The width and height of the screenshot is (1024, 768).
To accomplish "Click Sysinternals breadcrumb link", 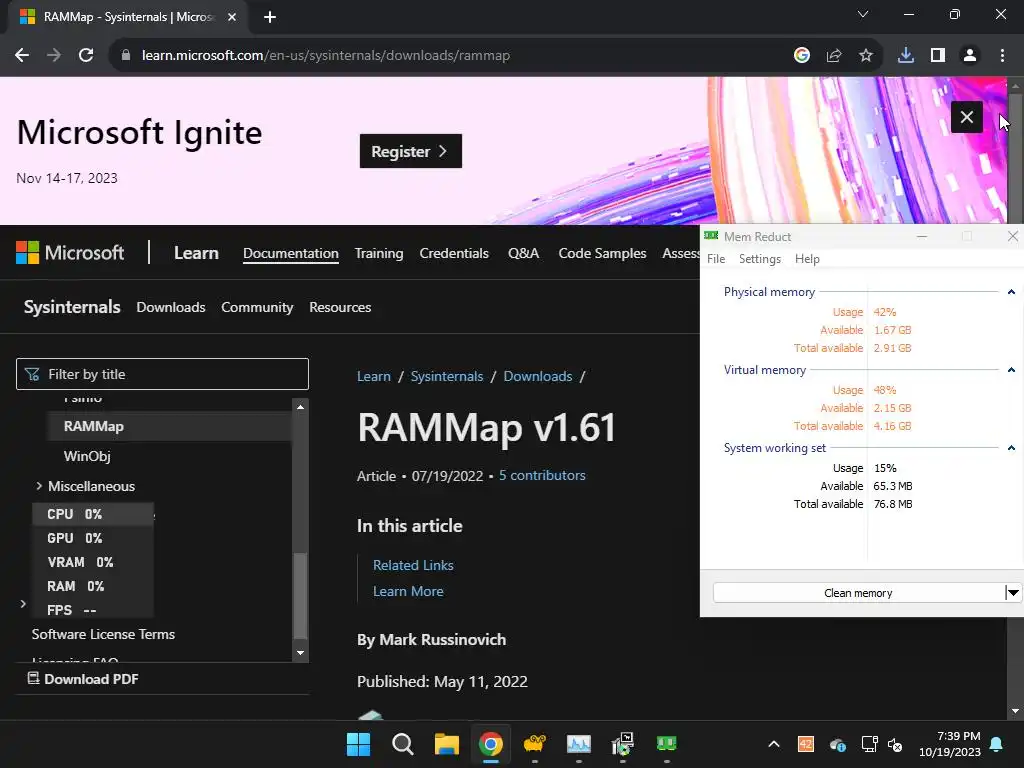I will coord(447,376).
